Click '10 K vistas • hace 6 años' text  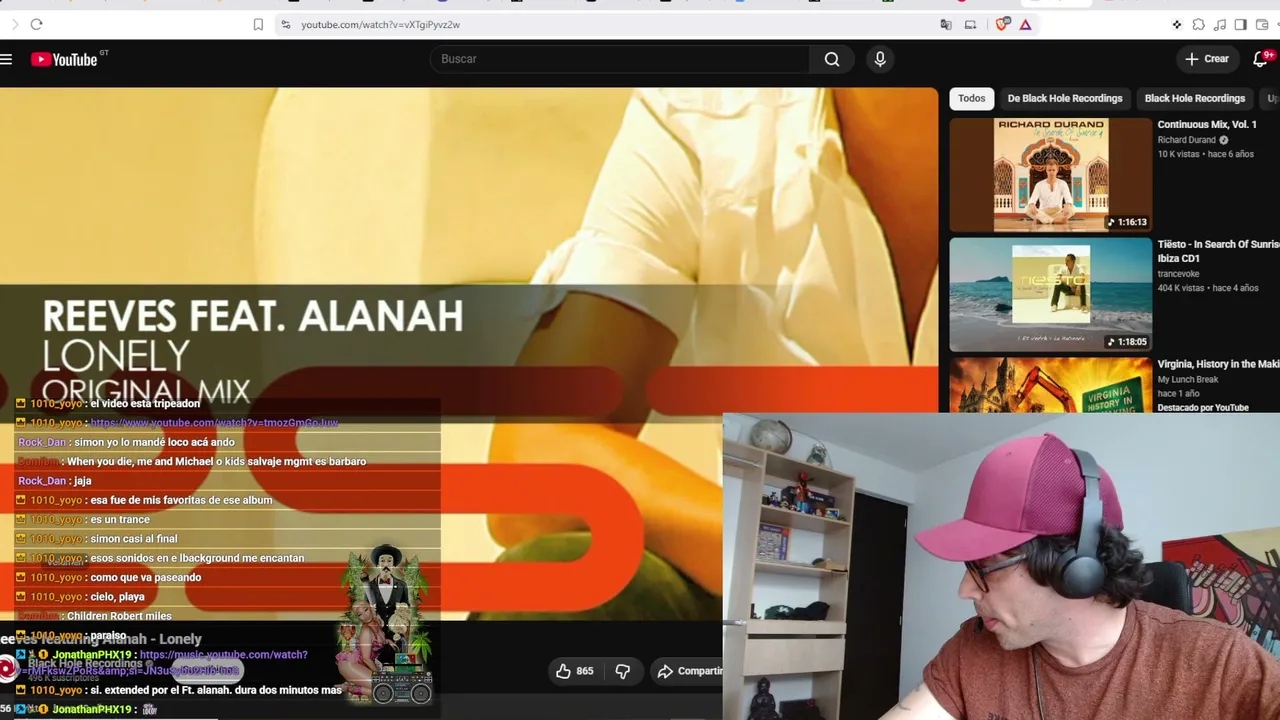click(1206, 154)
